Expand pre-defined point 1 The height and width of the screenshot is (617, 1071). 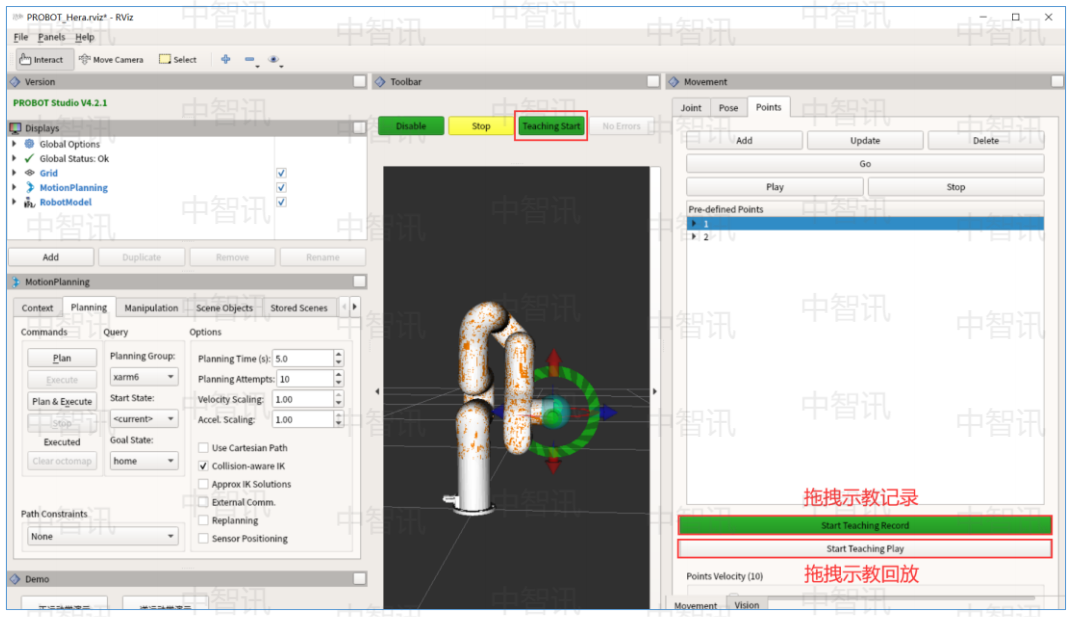click(x=694, y=223)
